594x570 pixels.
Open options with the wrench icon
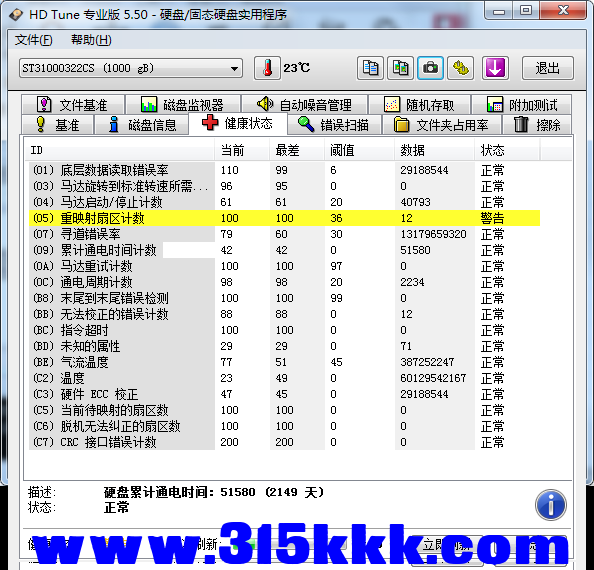click(461, 68)
